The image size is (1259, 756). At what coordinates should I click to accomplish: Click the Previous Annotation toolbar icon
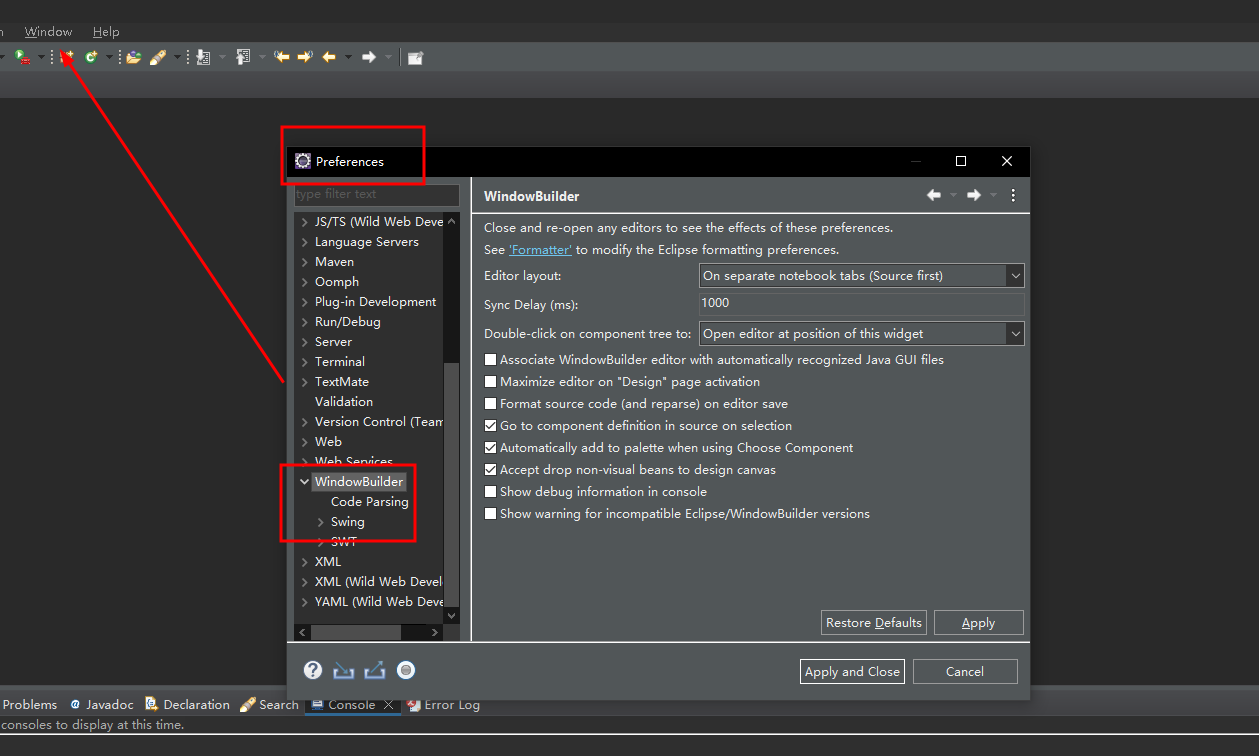tap(243, 57)
